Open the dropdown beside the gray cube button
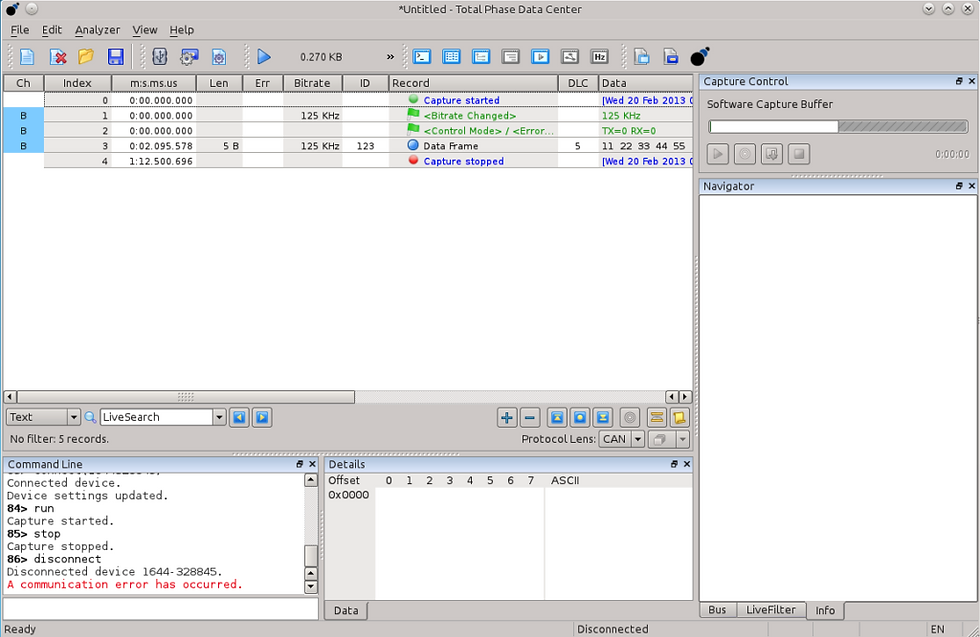 [x=682, y=439]
